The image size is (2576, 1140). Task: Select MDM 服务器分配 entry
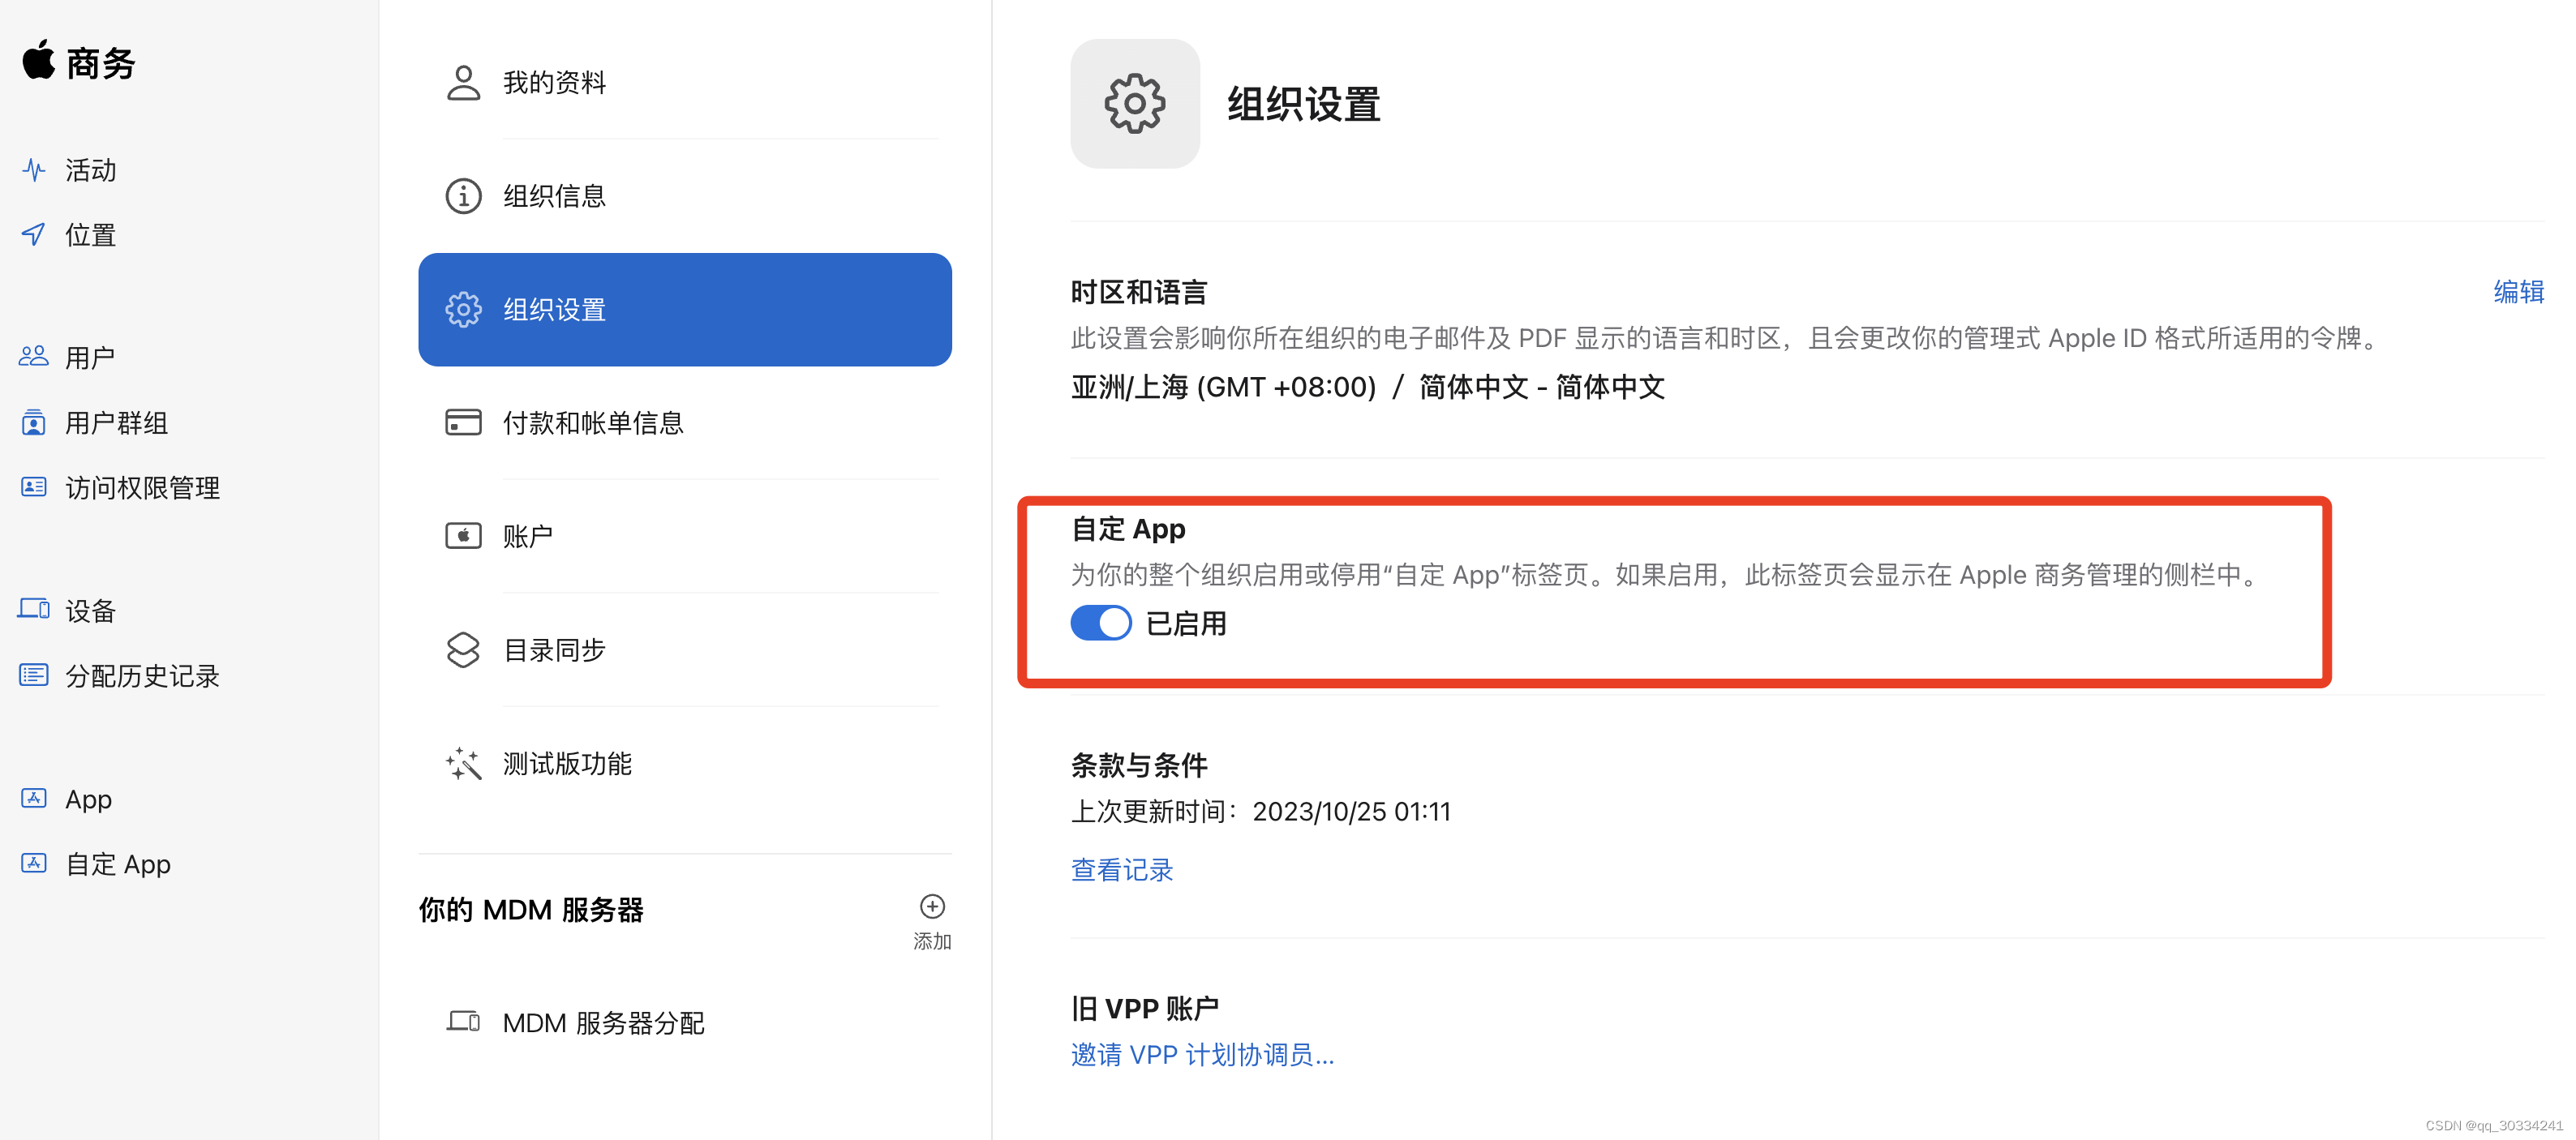(x=603, y=1023)
